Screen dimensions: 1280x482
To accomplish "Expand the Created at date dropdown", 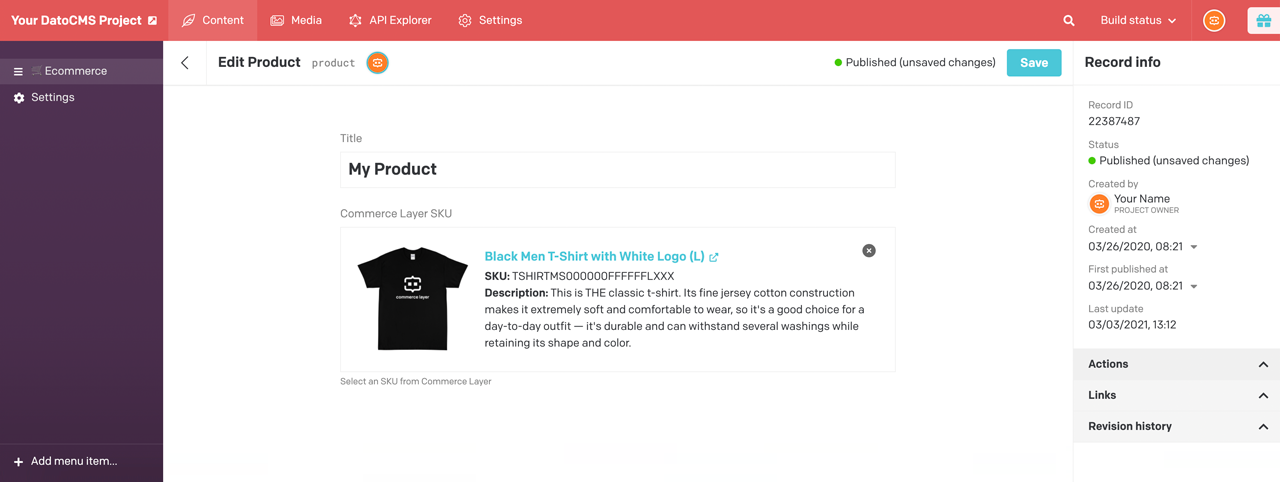I will pyautogui.click(x=1194, y=247).
